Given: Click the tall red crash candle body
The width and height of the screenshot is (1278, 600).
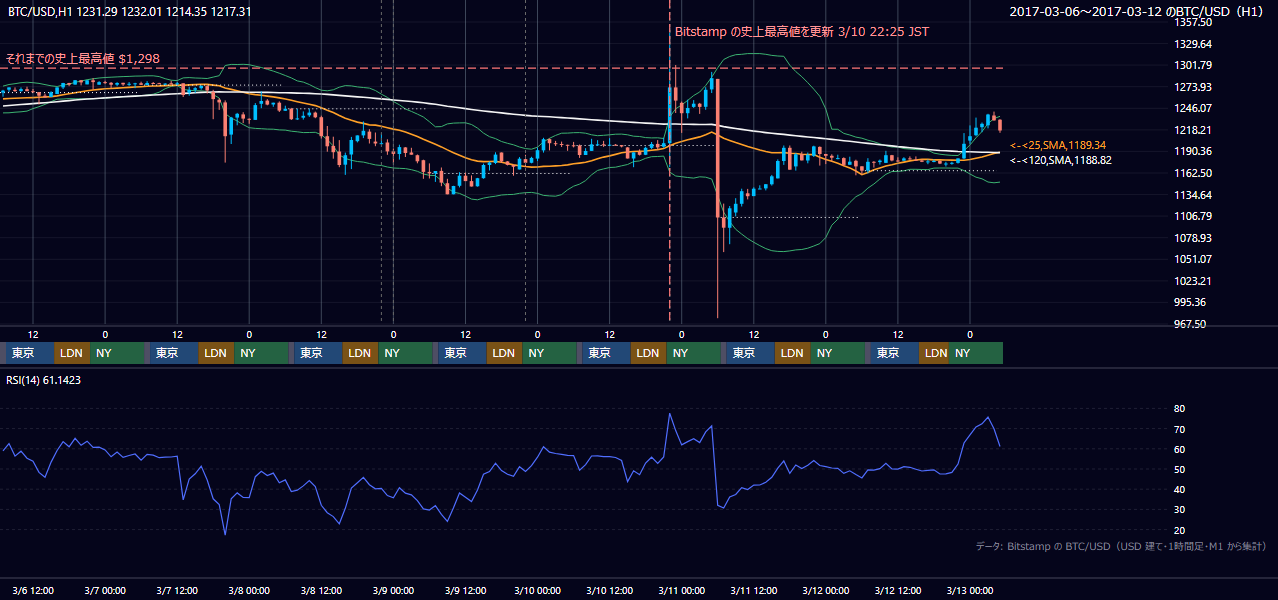Looking at the screenshot, I should [718, 147].
